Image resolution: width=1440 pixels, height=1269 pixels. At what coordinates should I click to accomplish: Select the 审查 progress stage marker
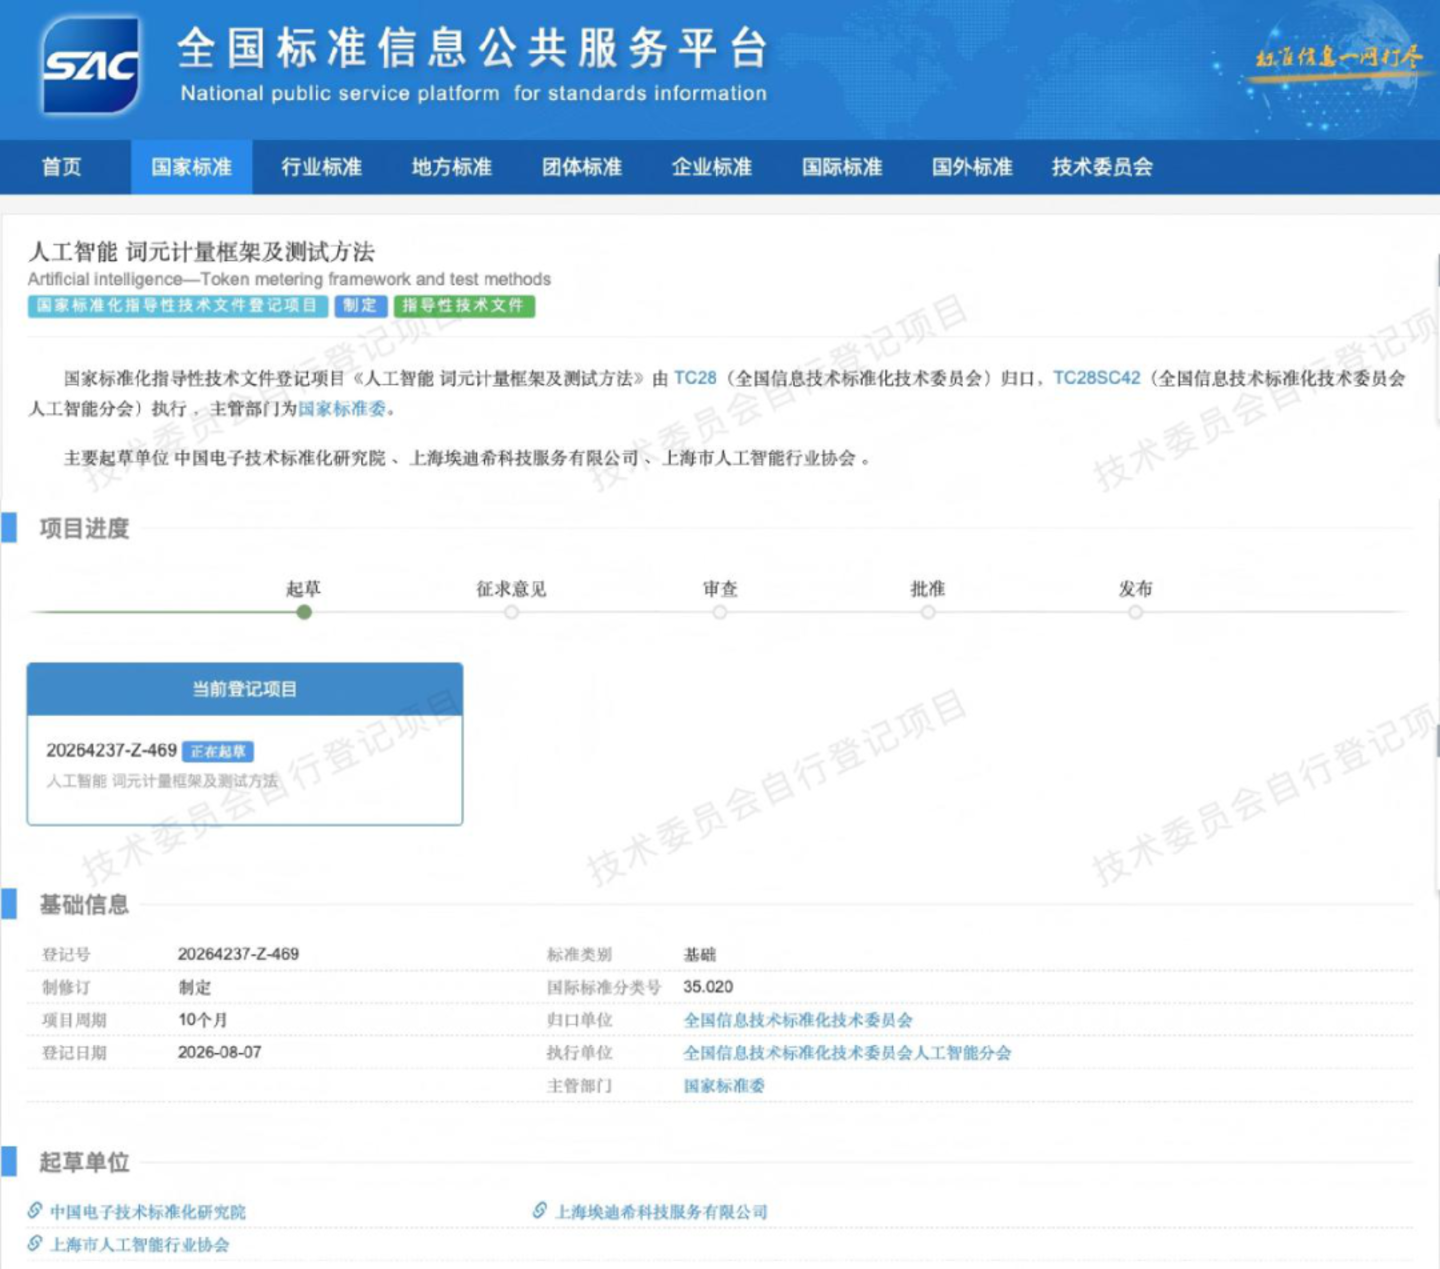pyautogui.click(x=720, y=612)
